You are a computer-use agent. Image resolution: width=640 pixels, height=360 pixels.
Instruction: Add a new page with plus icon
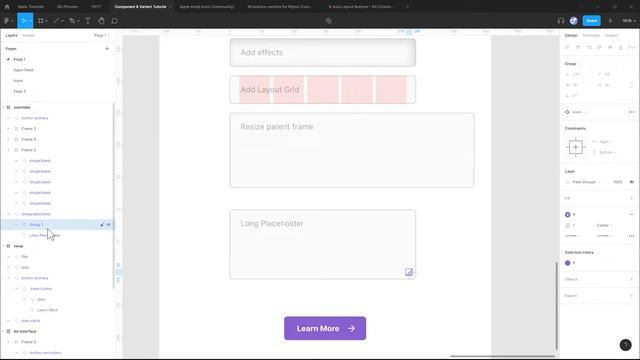click(107, 49)
